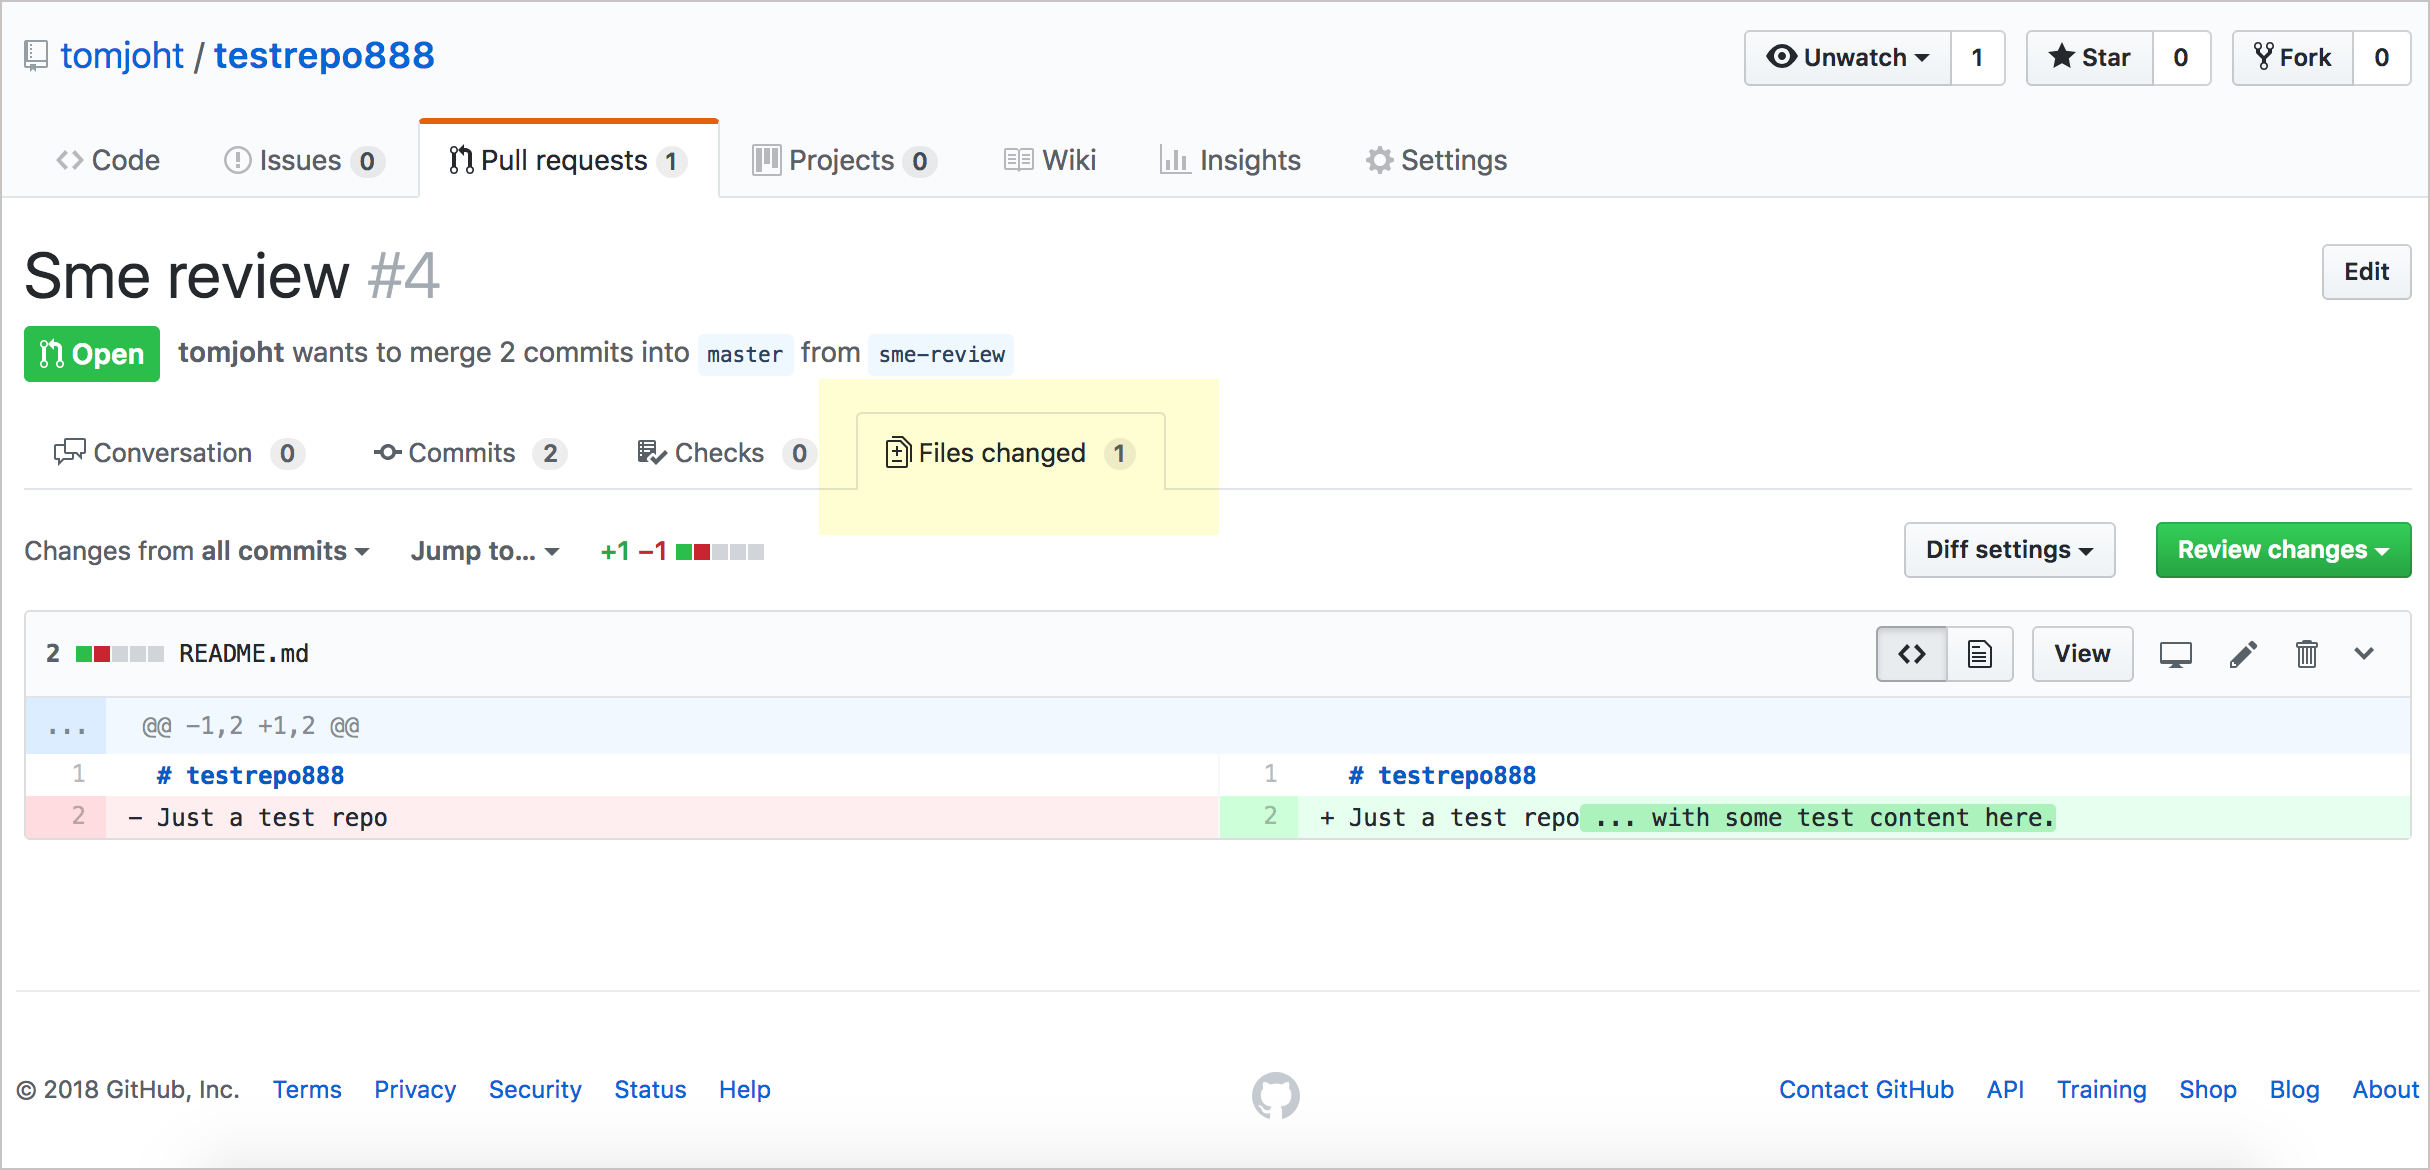Click the file/prose view toggle icon for README.md
2430x1170 pixels.
1981,652
